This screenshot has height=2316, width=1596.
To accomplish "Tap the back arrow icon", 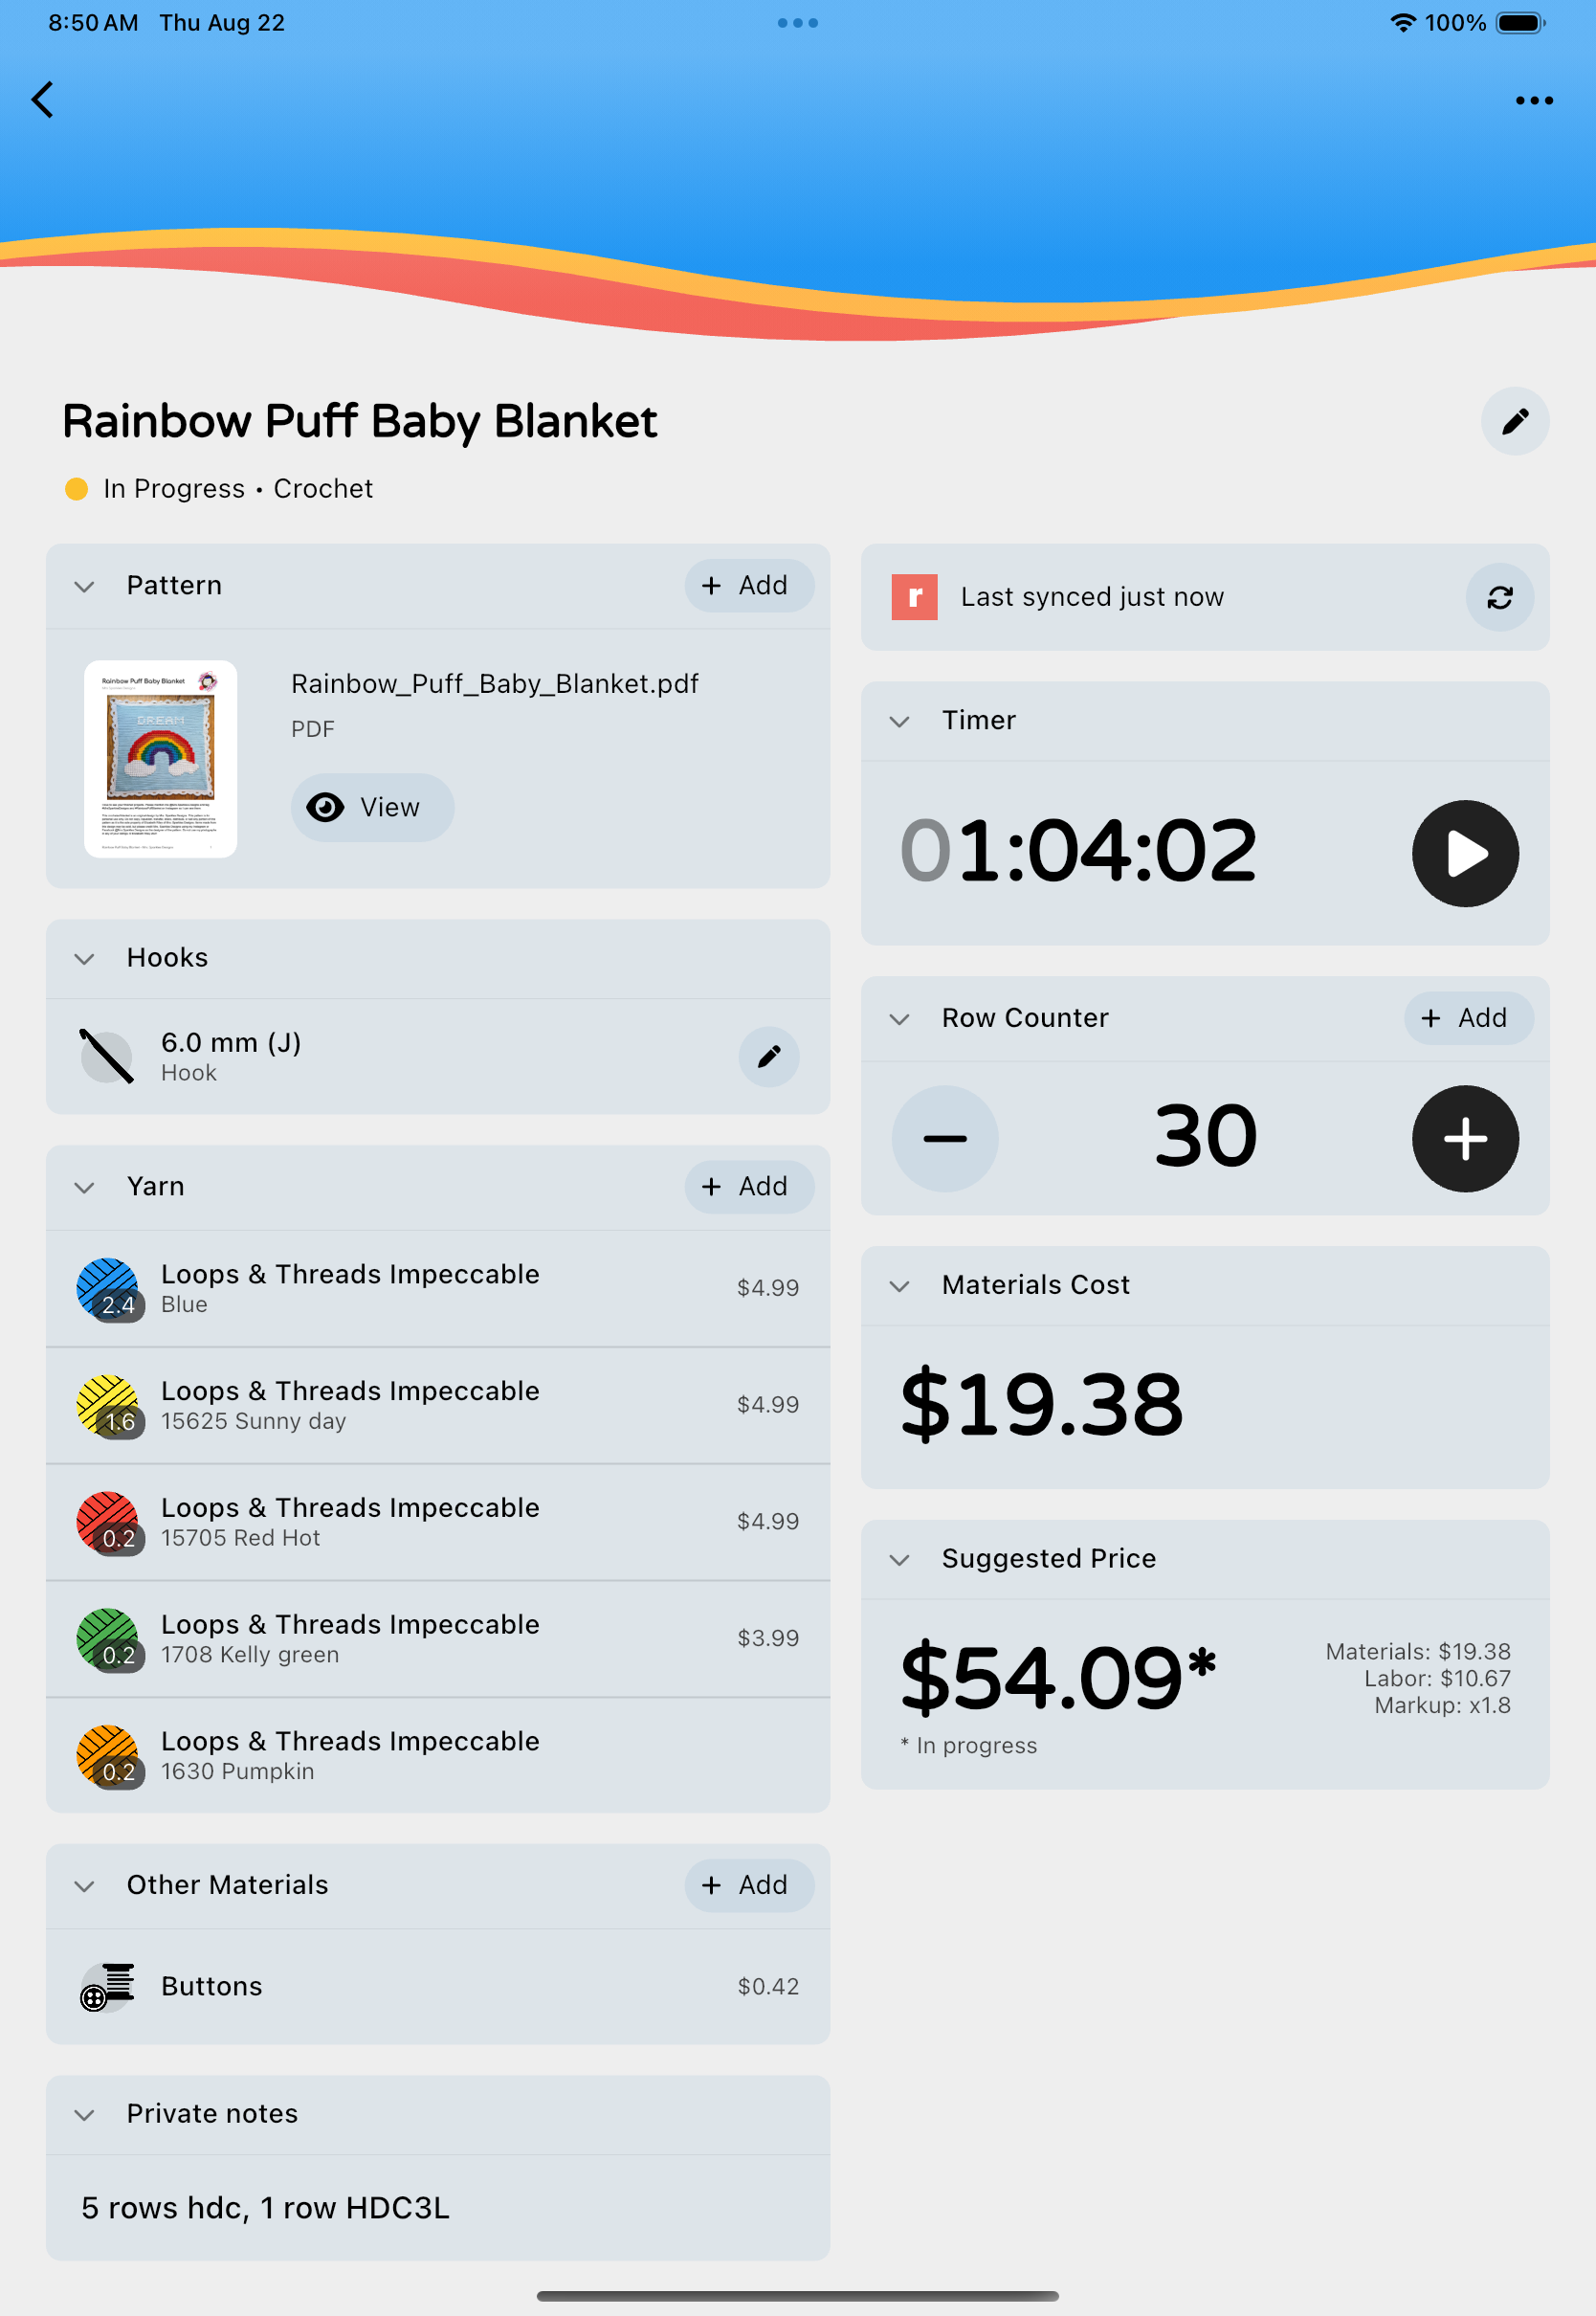I will [x=42, y=99].
